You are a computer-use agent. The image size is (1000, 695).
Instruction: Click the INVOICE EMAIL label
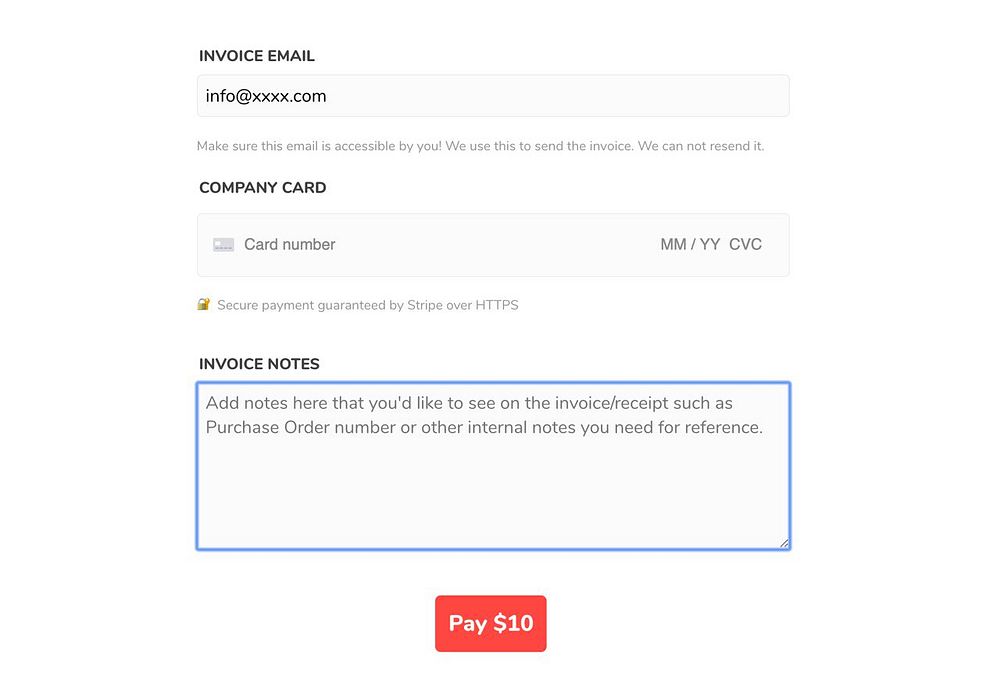click(x=257, y=56)
